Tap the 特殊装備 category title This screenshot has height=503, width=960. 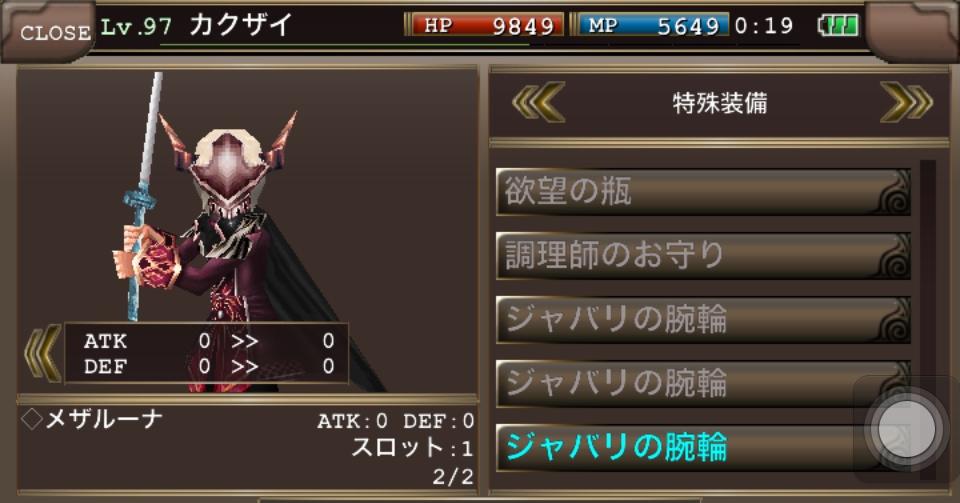pyautogui.click(x=720, y=103)
